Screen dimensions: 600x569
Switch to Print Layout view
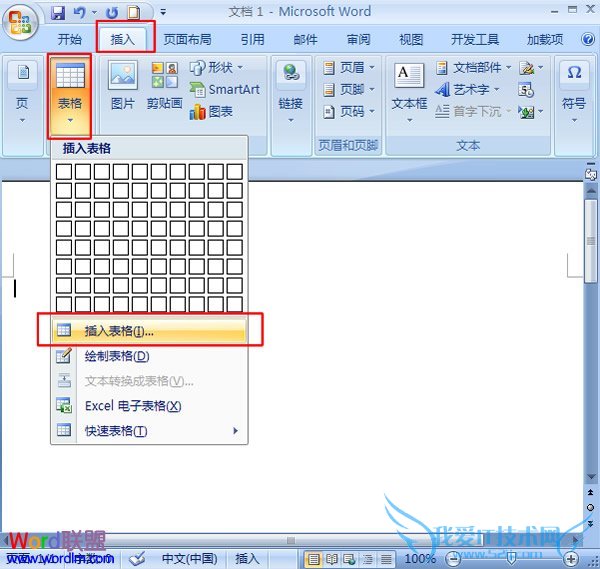[313, 559]
